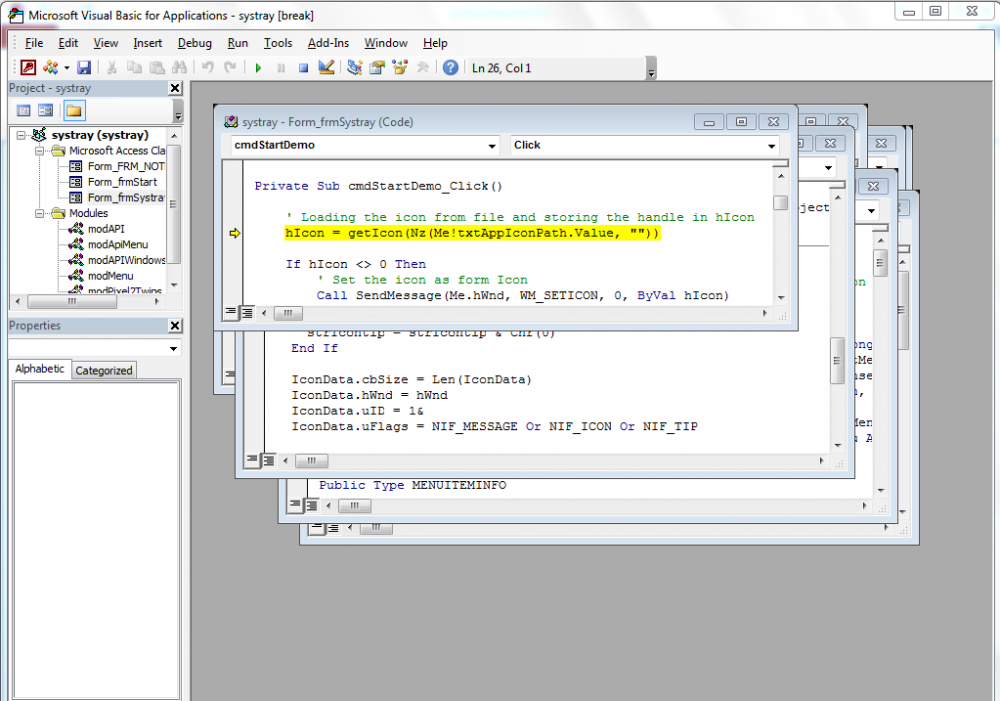1000x701 pixels.
Task: Close the Project panel with its X
Action: pos(175,88)
